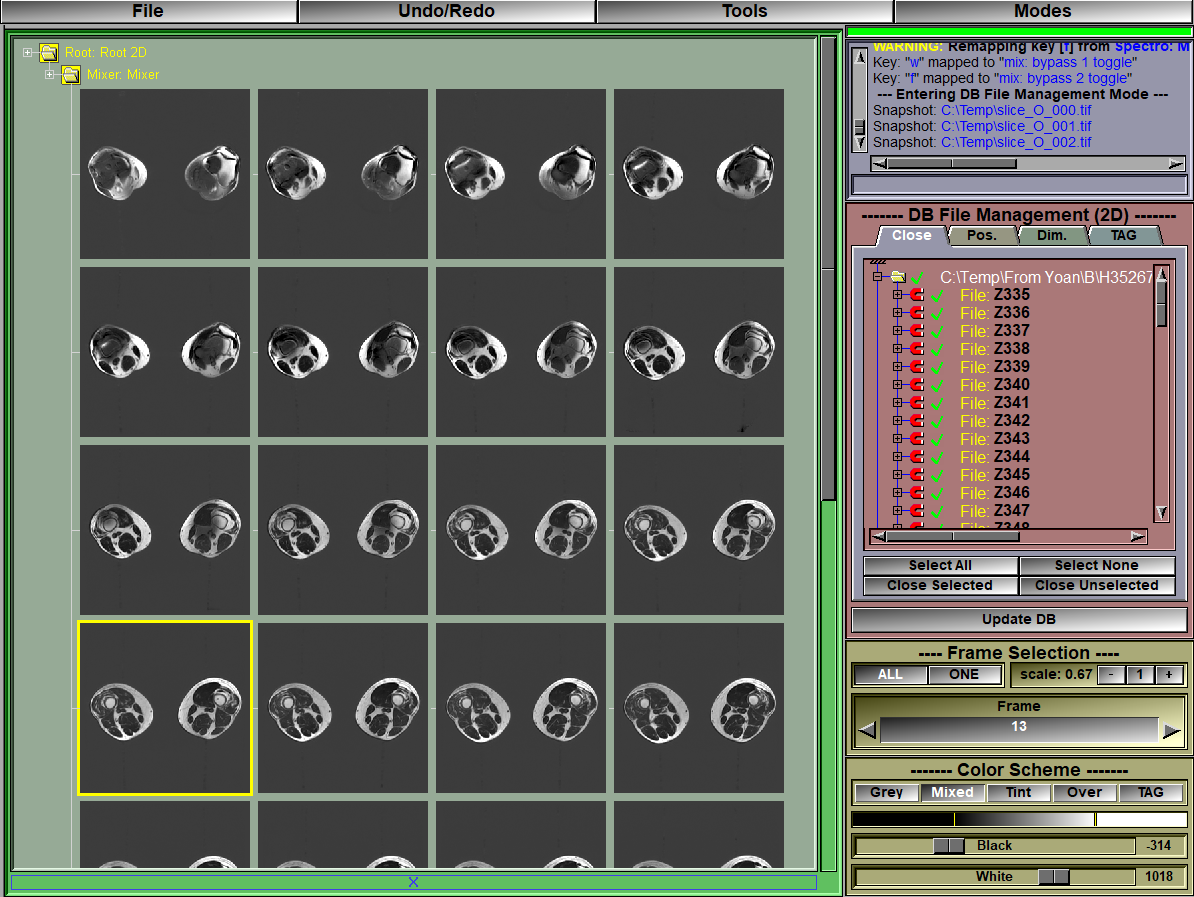Toggle green checkmark for file Z336
This screenshot has width=1194, height=897.
[937, 313]
